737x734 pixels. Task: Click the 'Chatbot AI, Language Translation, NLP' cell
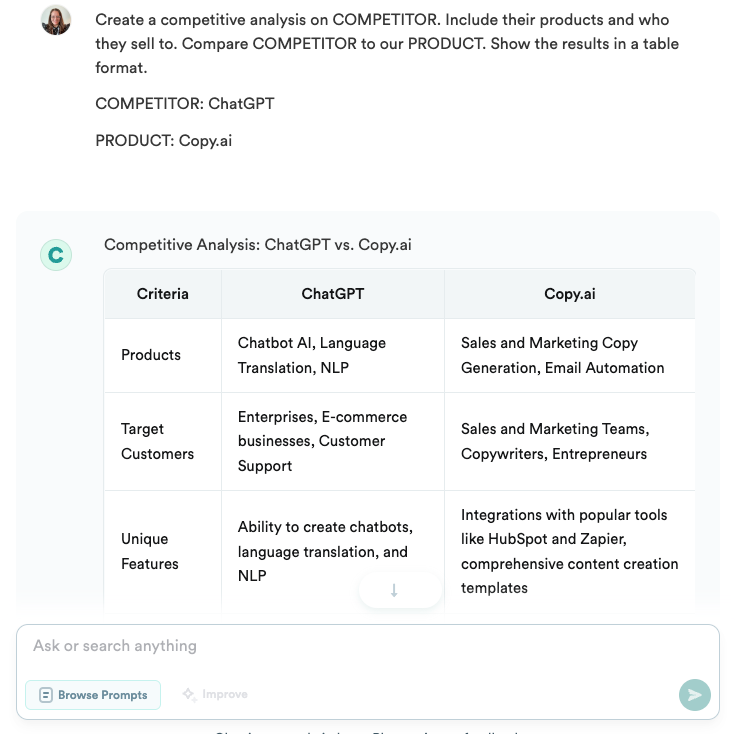click(x=312, y=355)
